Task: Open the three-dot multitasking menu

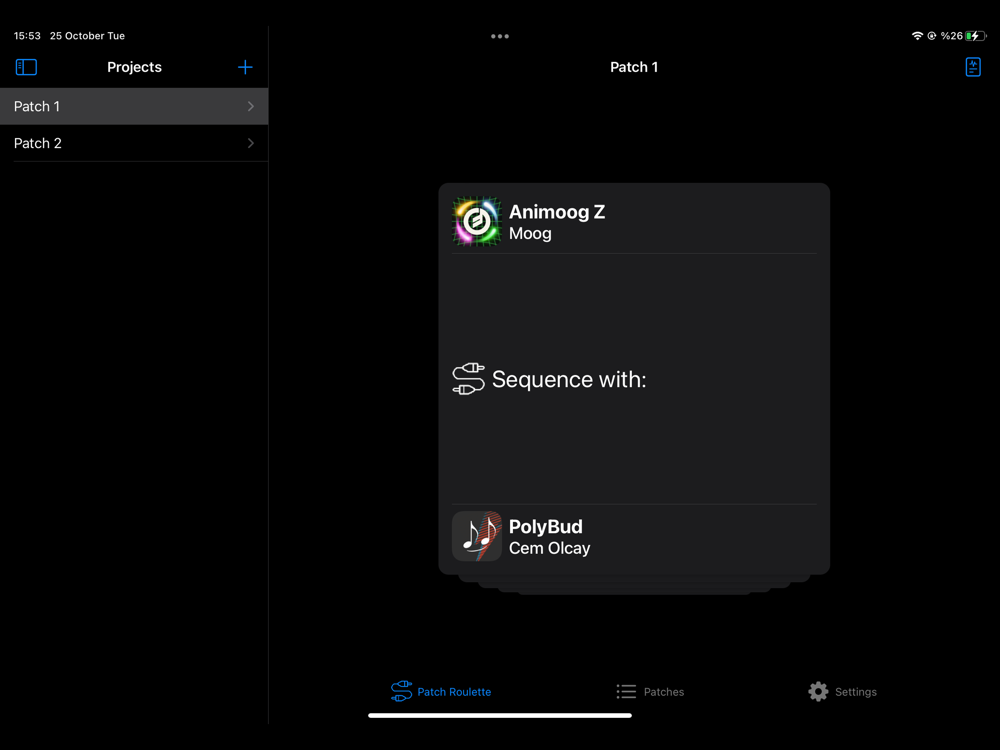Action: [x=500, y=36]
